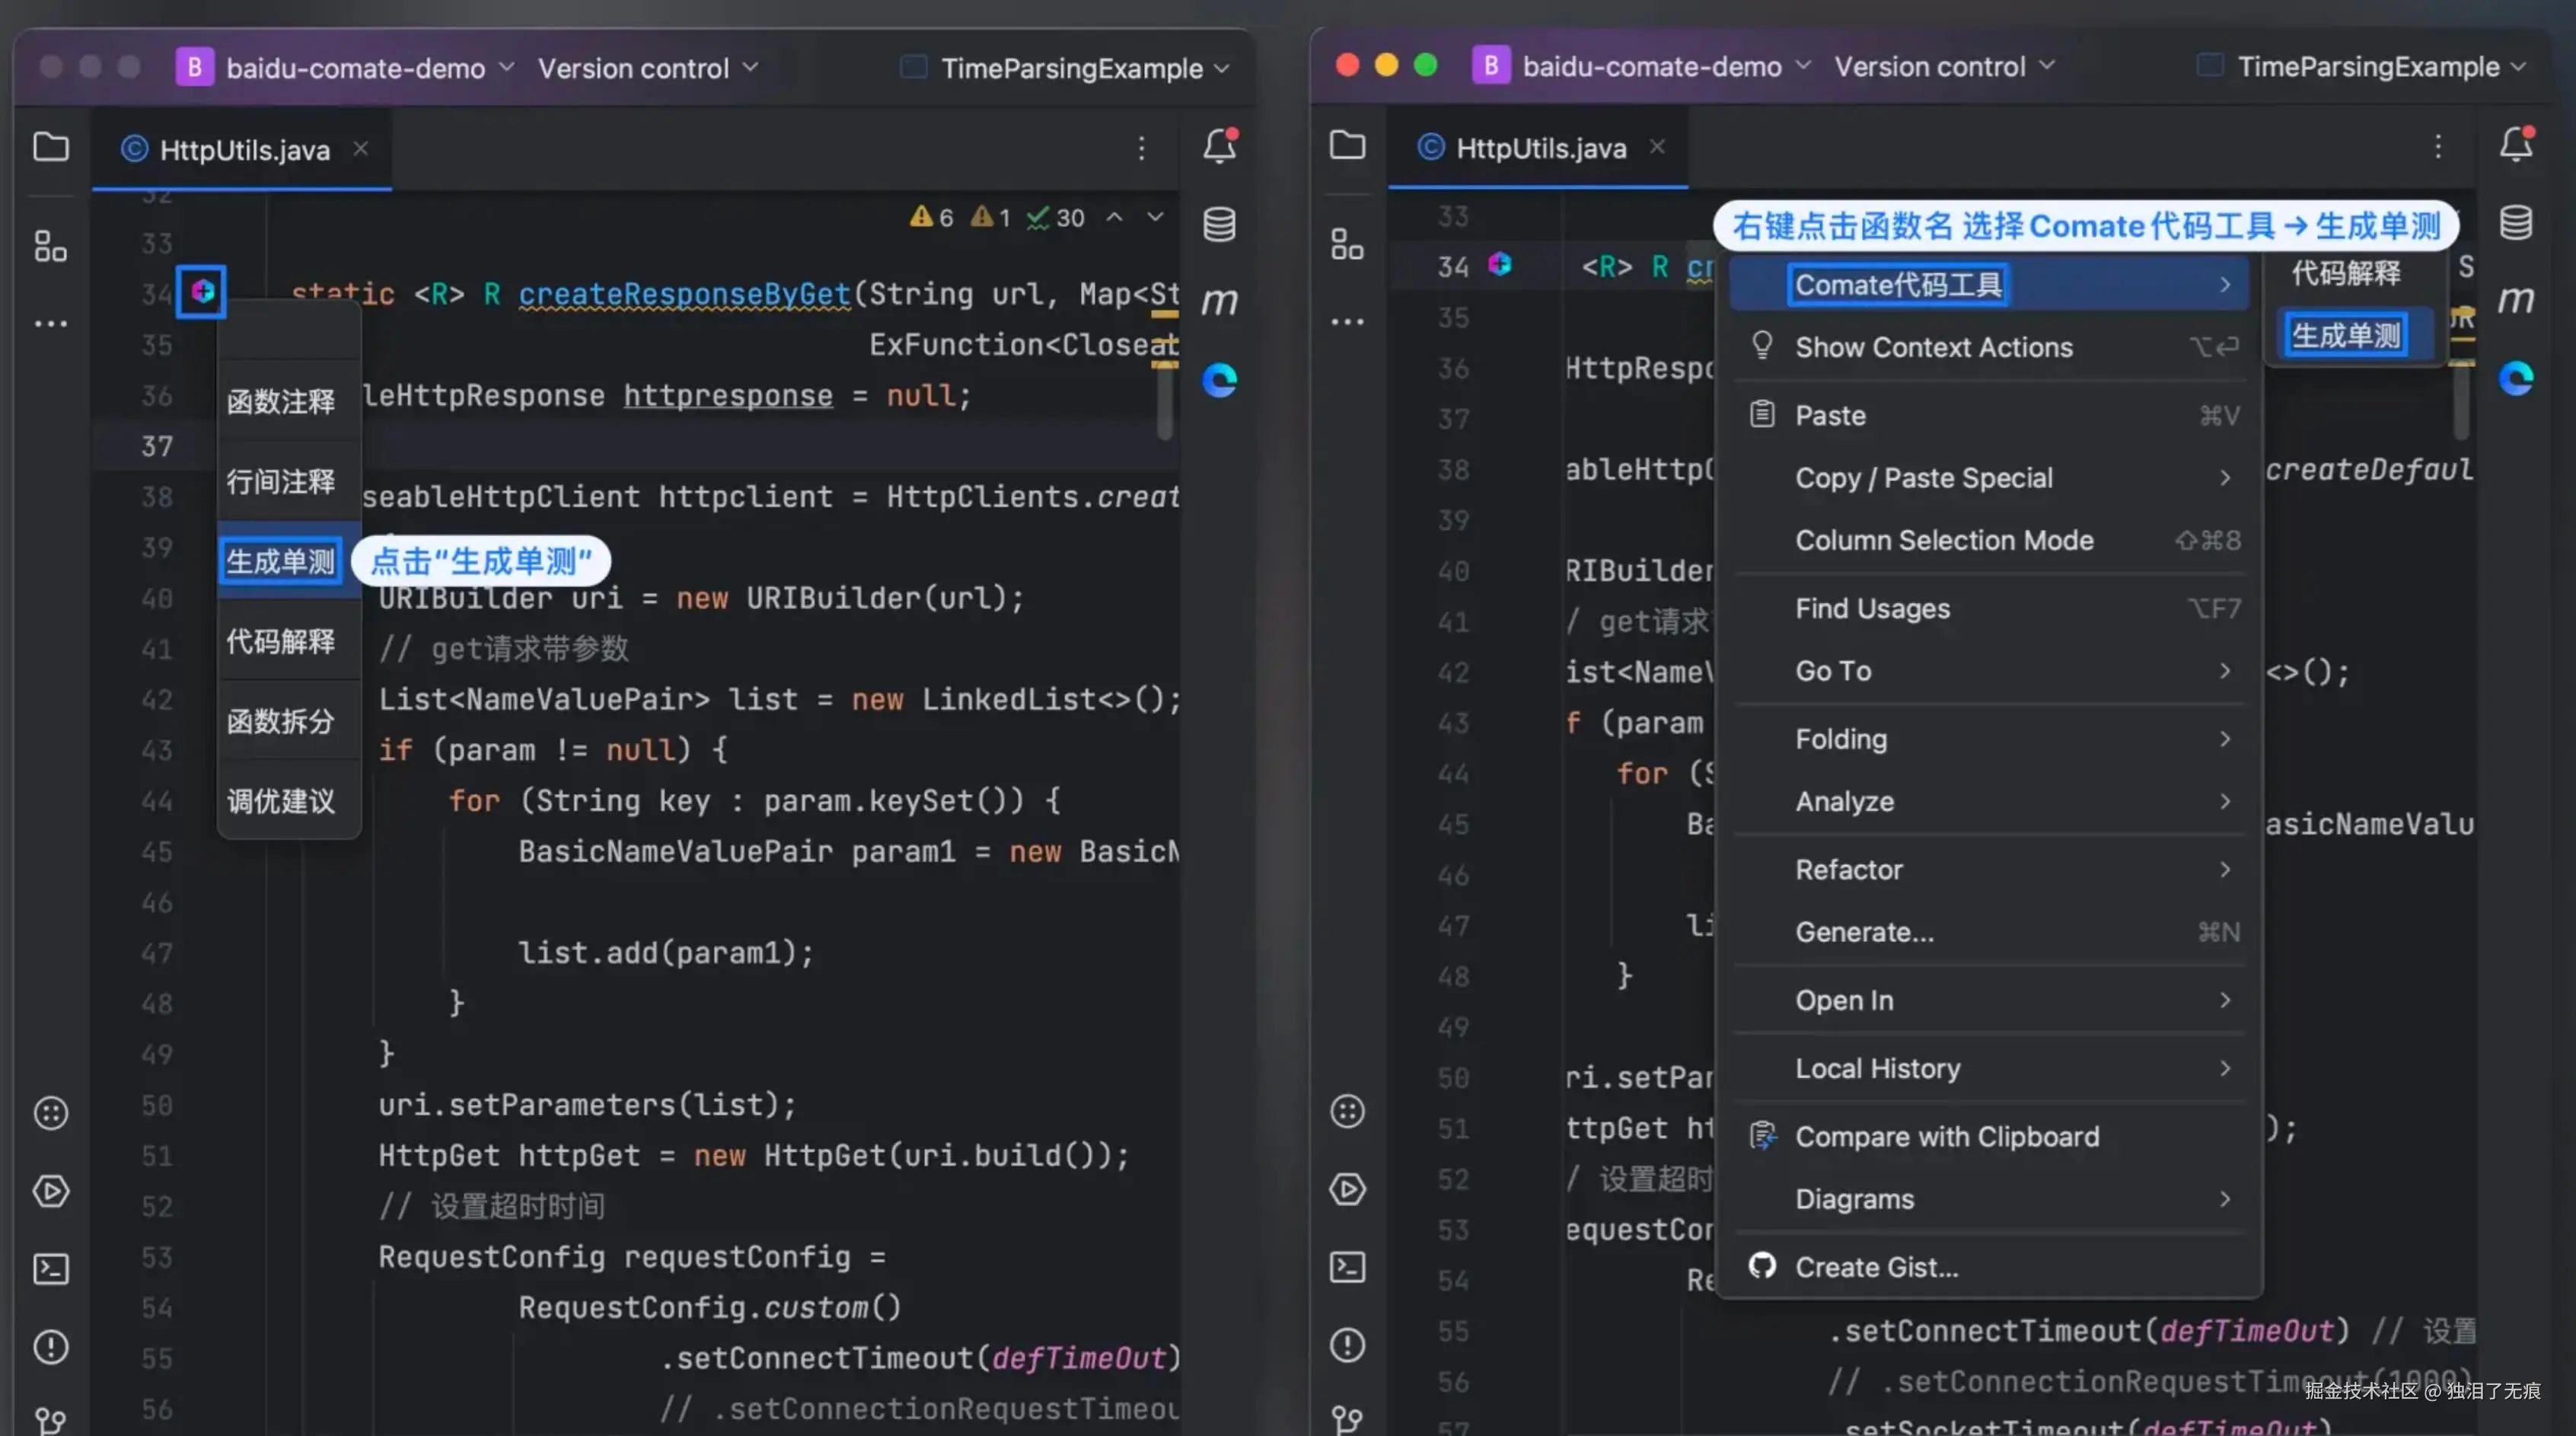Open the Maven tool window in right IDE
This screenshot has height=1436, width=2576.
pyautogui.click(x=2515, y=299)
